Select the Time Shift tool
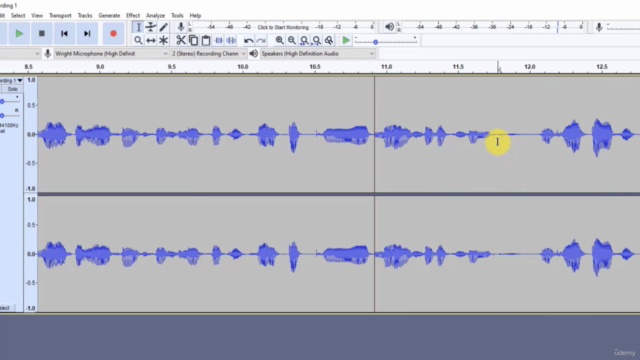This screenshot has width=640, height=360. pyautogui.click(x=151, y=40)
